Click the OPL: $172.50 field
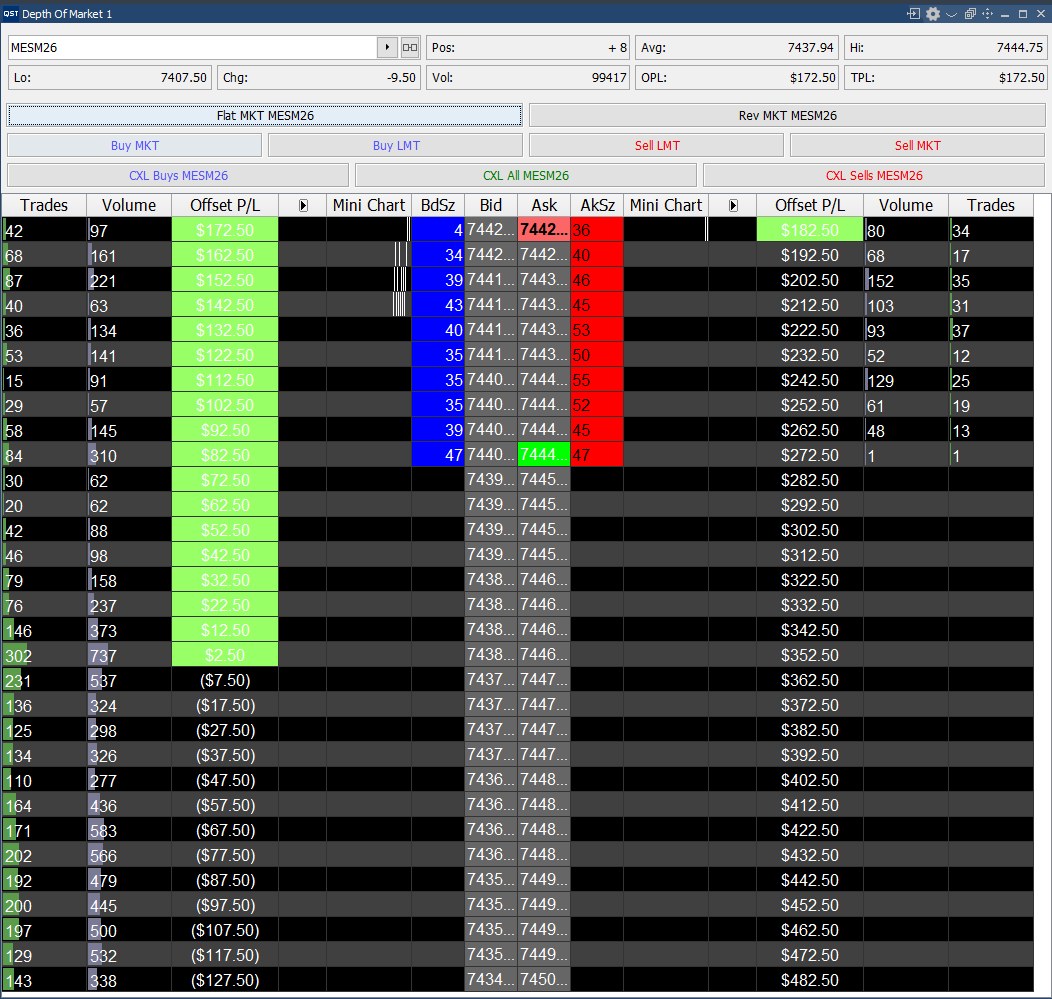The image size is (1052, 999). pos(737,78)
